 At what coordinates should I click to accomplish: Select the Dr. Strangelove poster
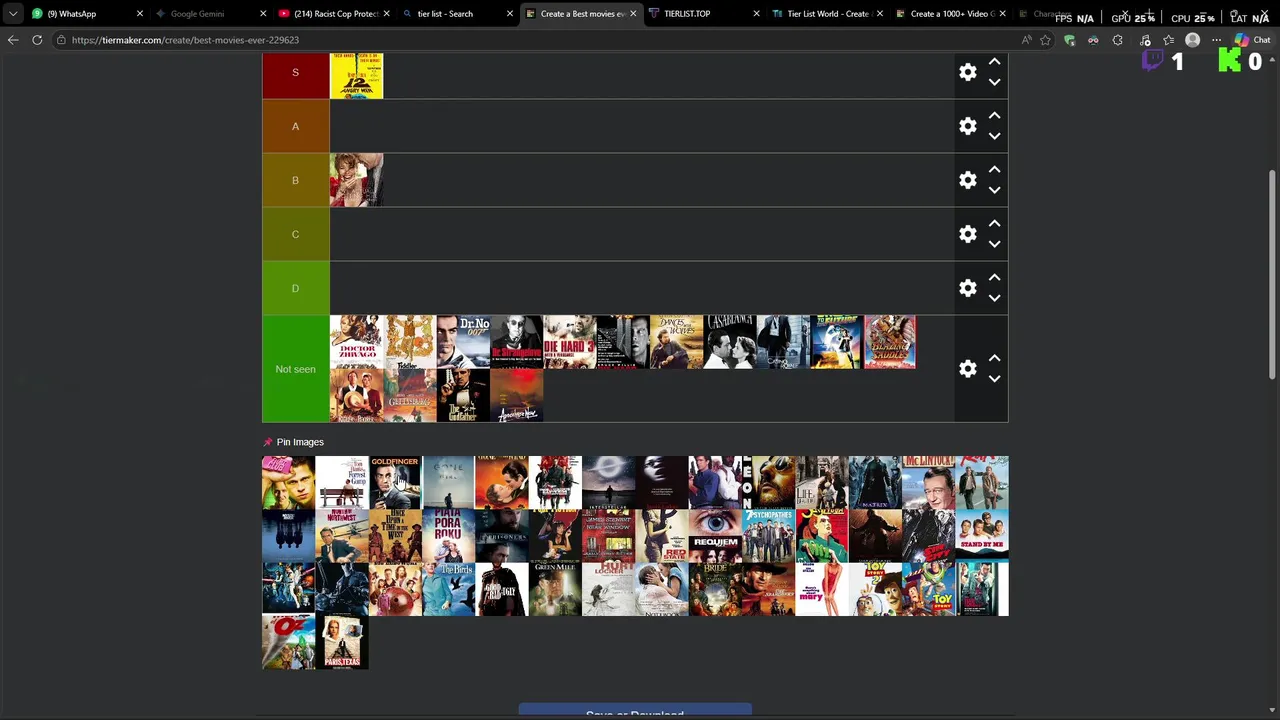[516, 342]
